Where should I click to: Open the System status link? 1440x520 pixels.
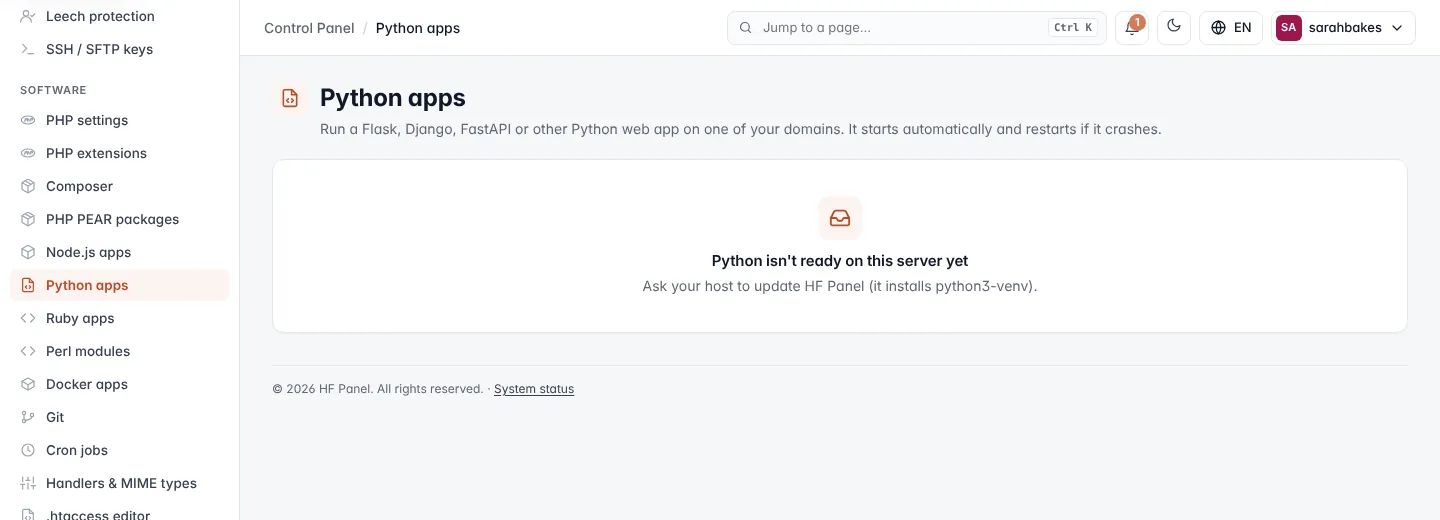(534, 389)
